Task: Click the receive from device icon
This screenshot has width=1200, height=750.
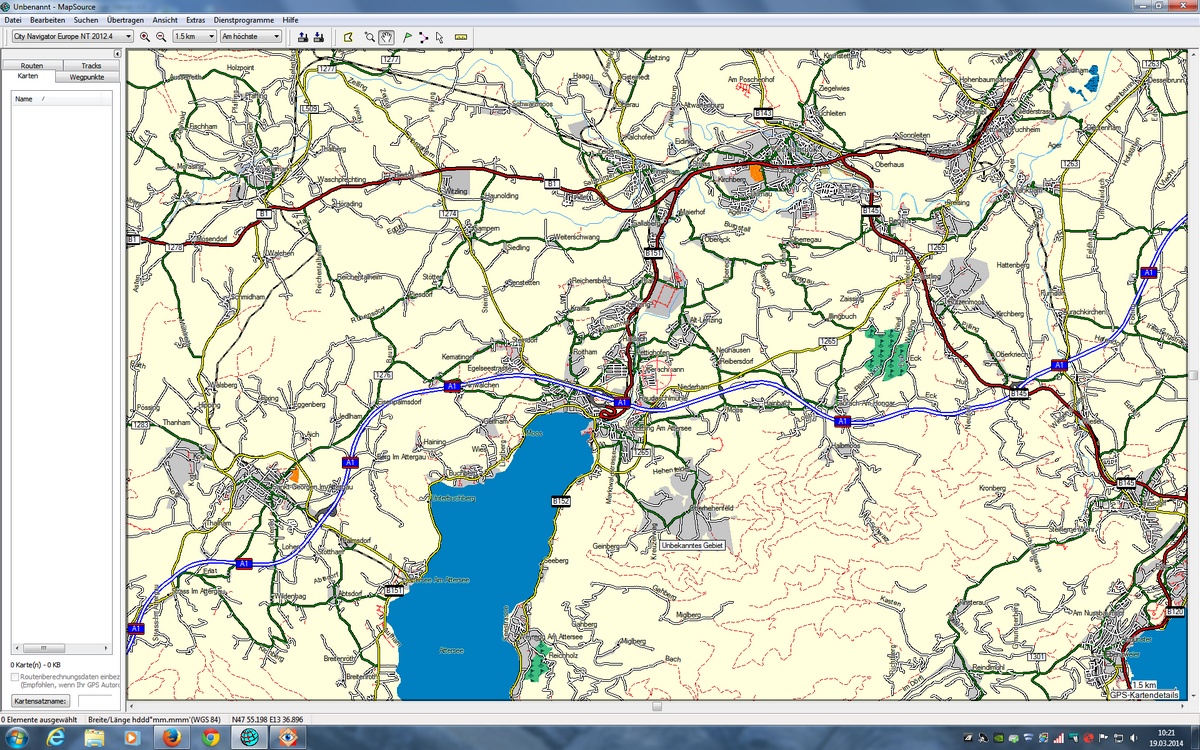Action: click(x=318, y=36)
